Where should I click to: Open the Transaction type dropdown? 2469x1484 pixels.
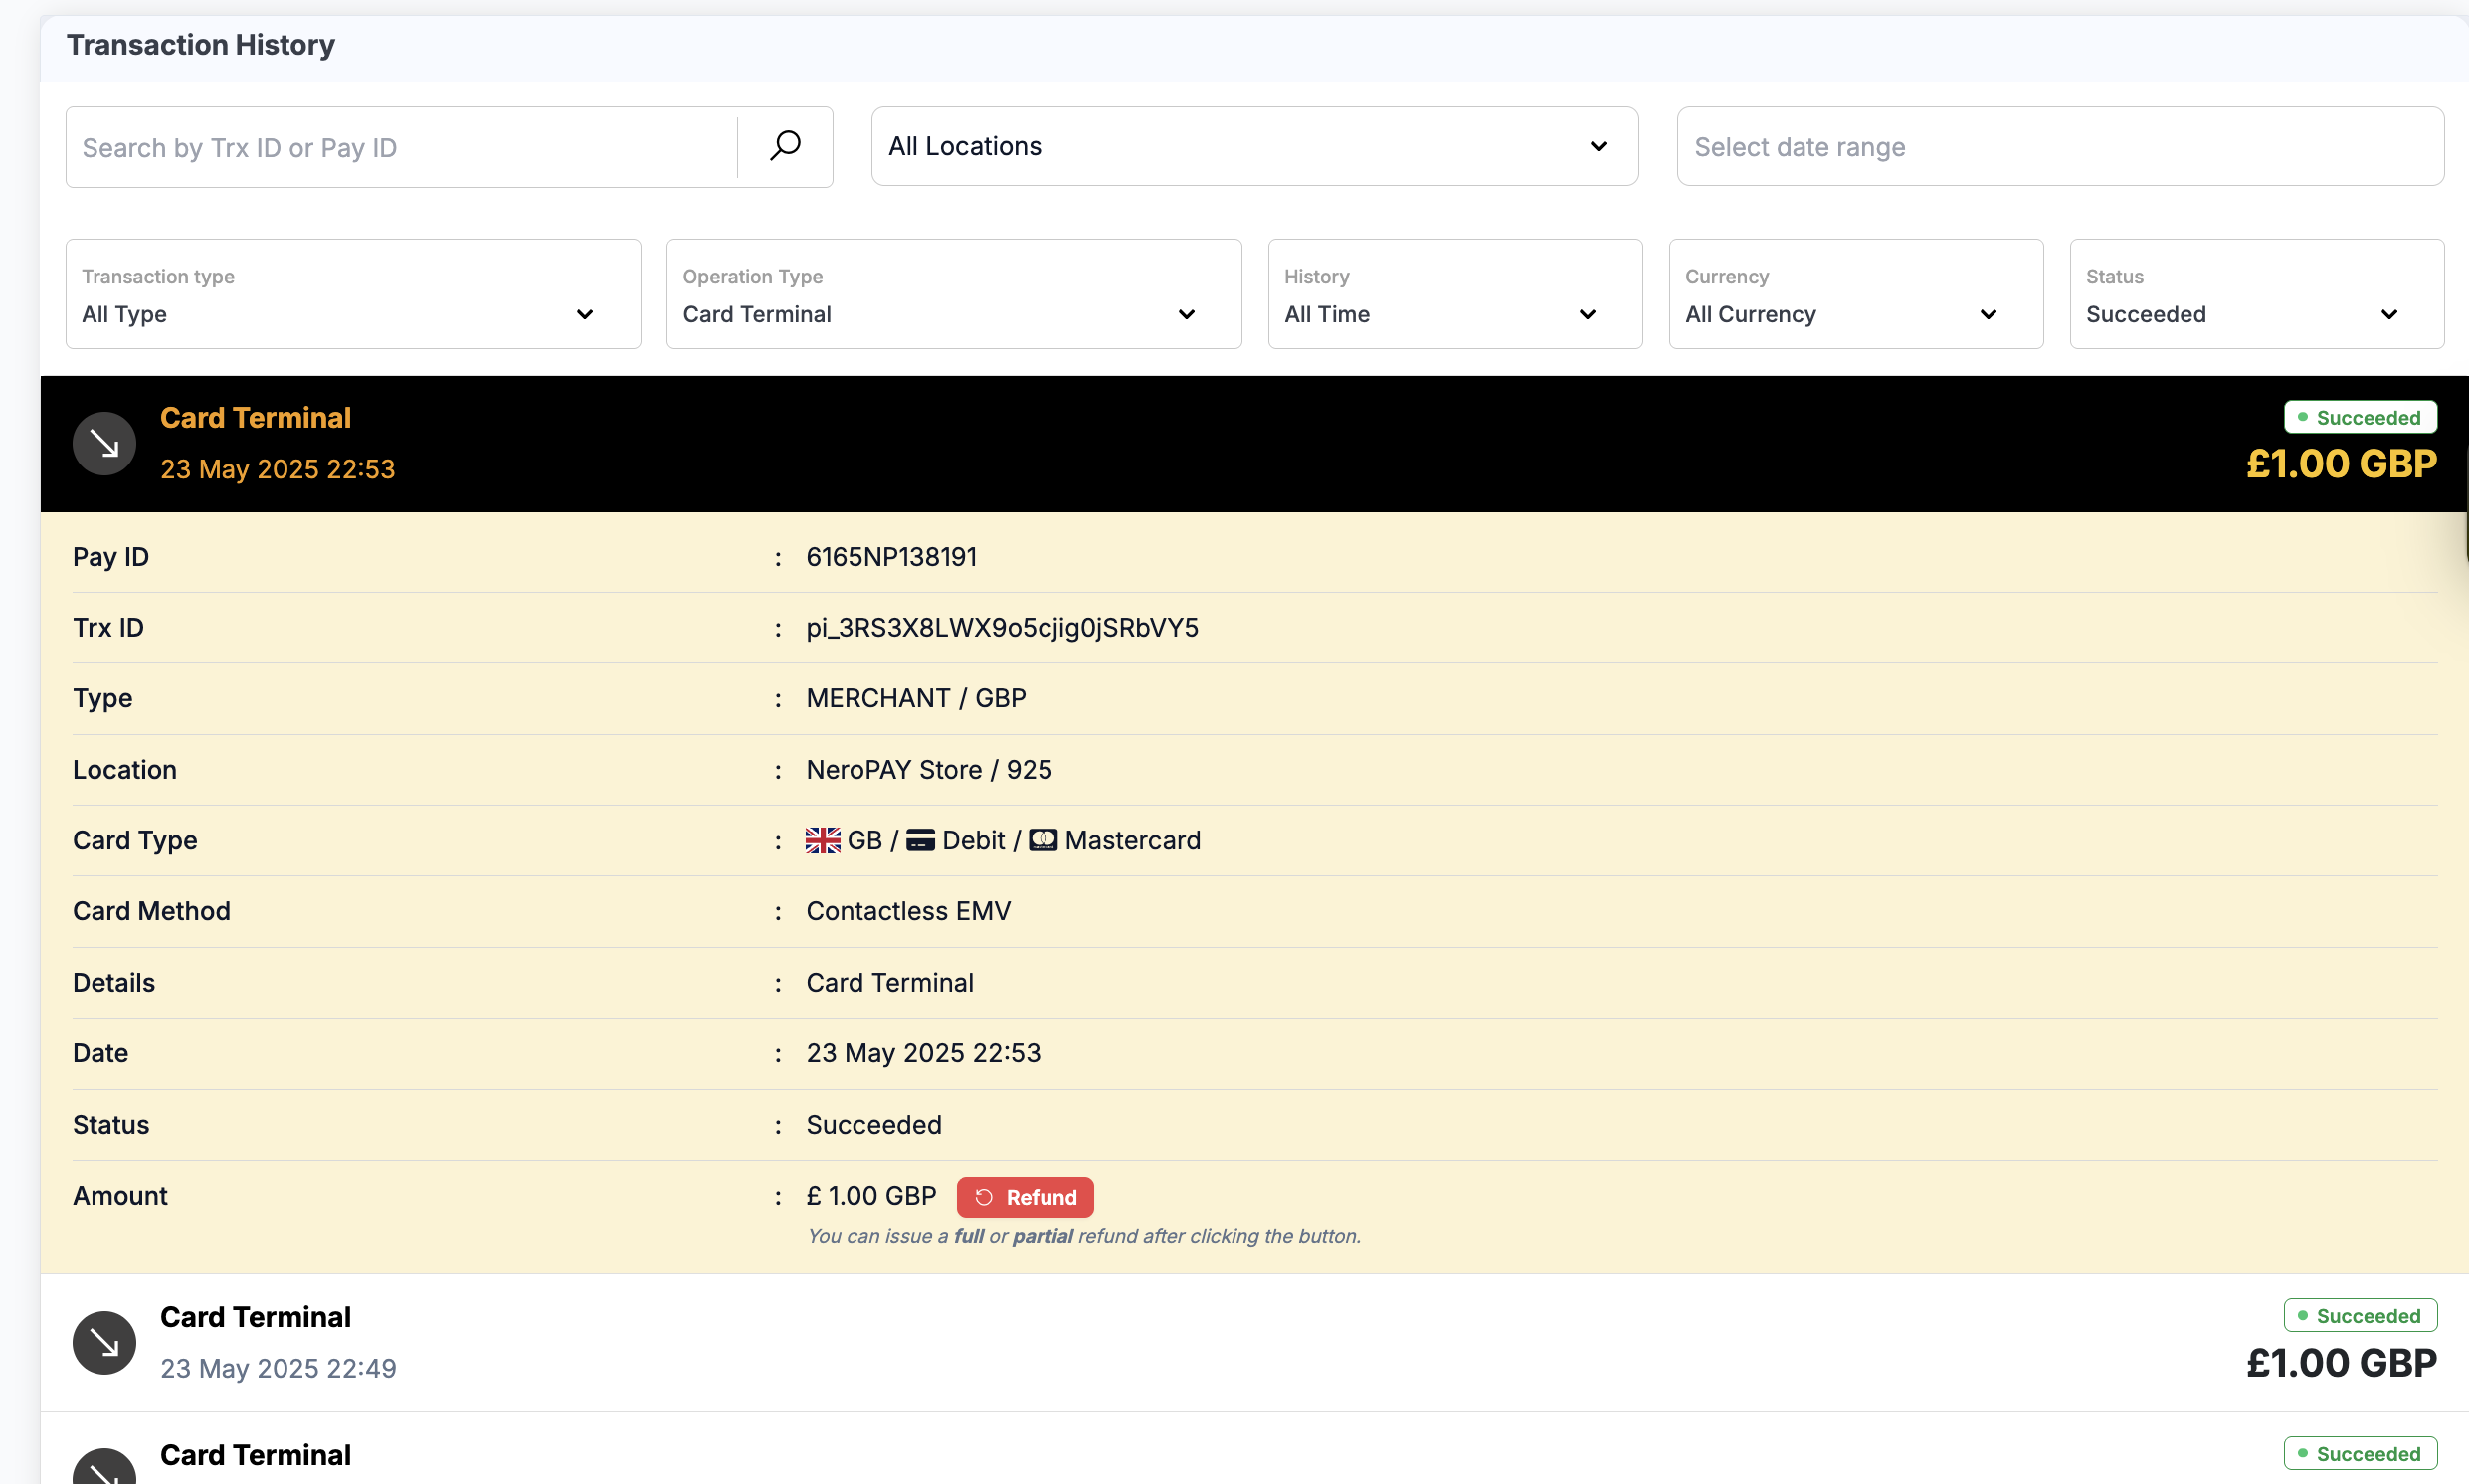(352, 294)
